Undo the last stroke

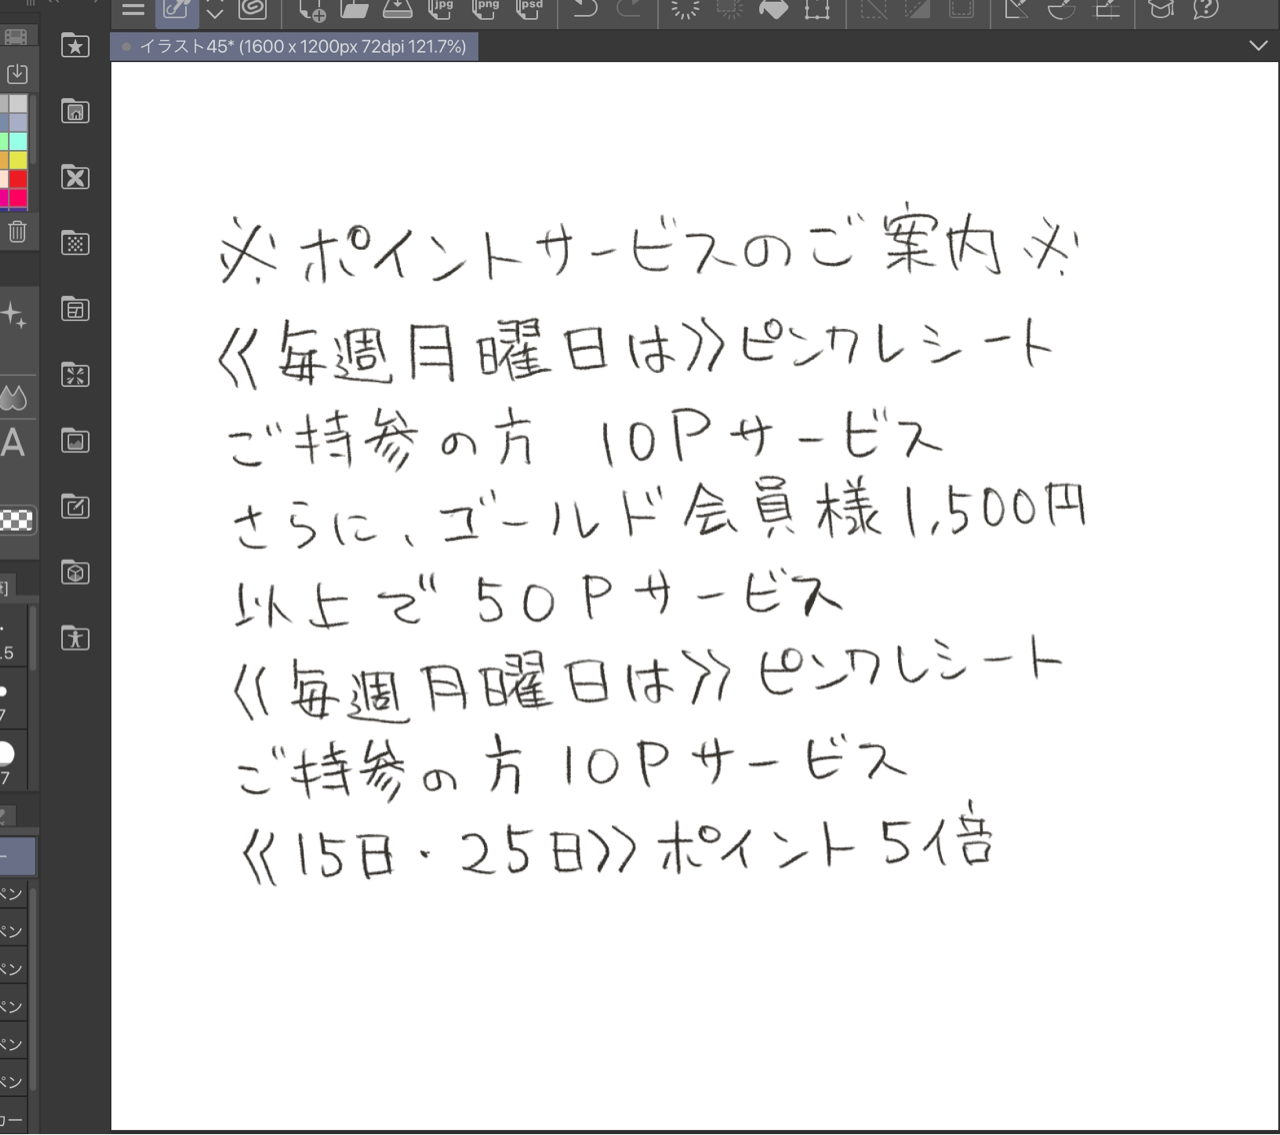(585, 10)
